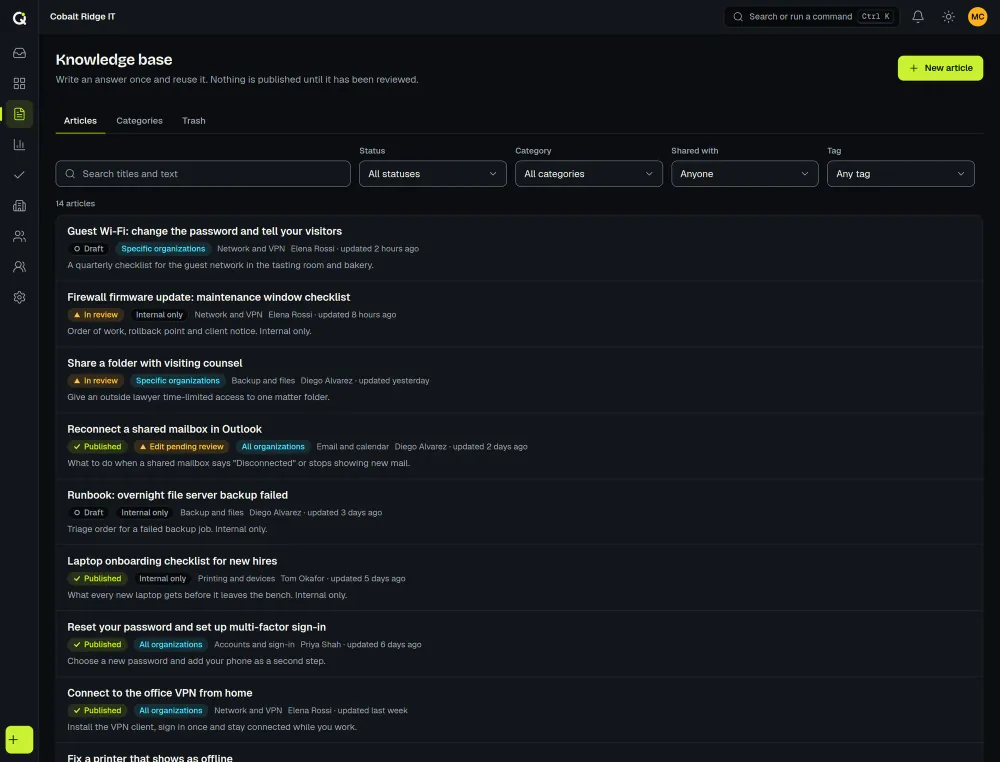1000x762 pixels.
Task: Click In review badge on Share a folder row
Action: (x=96, y=381)
